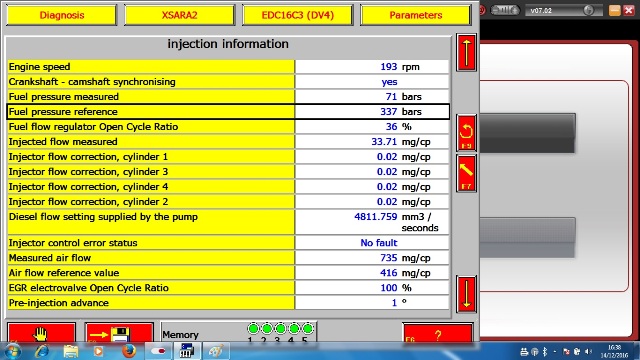
Task: Click memory indicator light 4
Action: [294, 329]
